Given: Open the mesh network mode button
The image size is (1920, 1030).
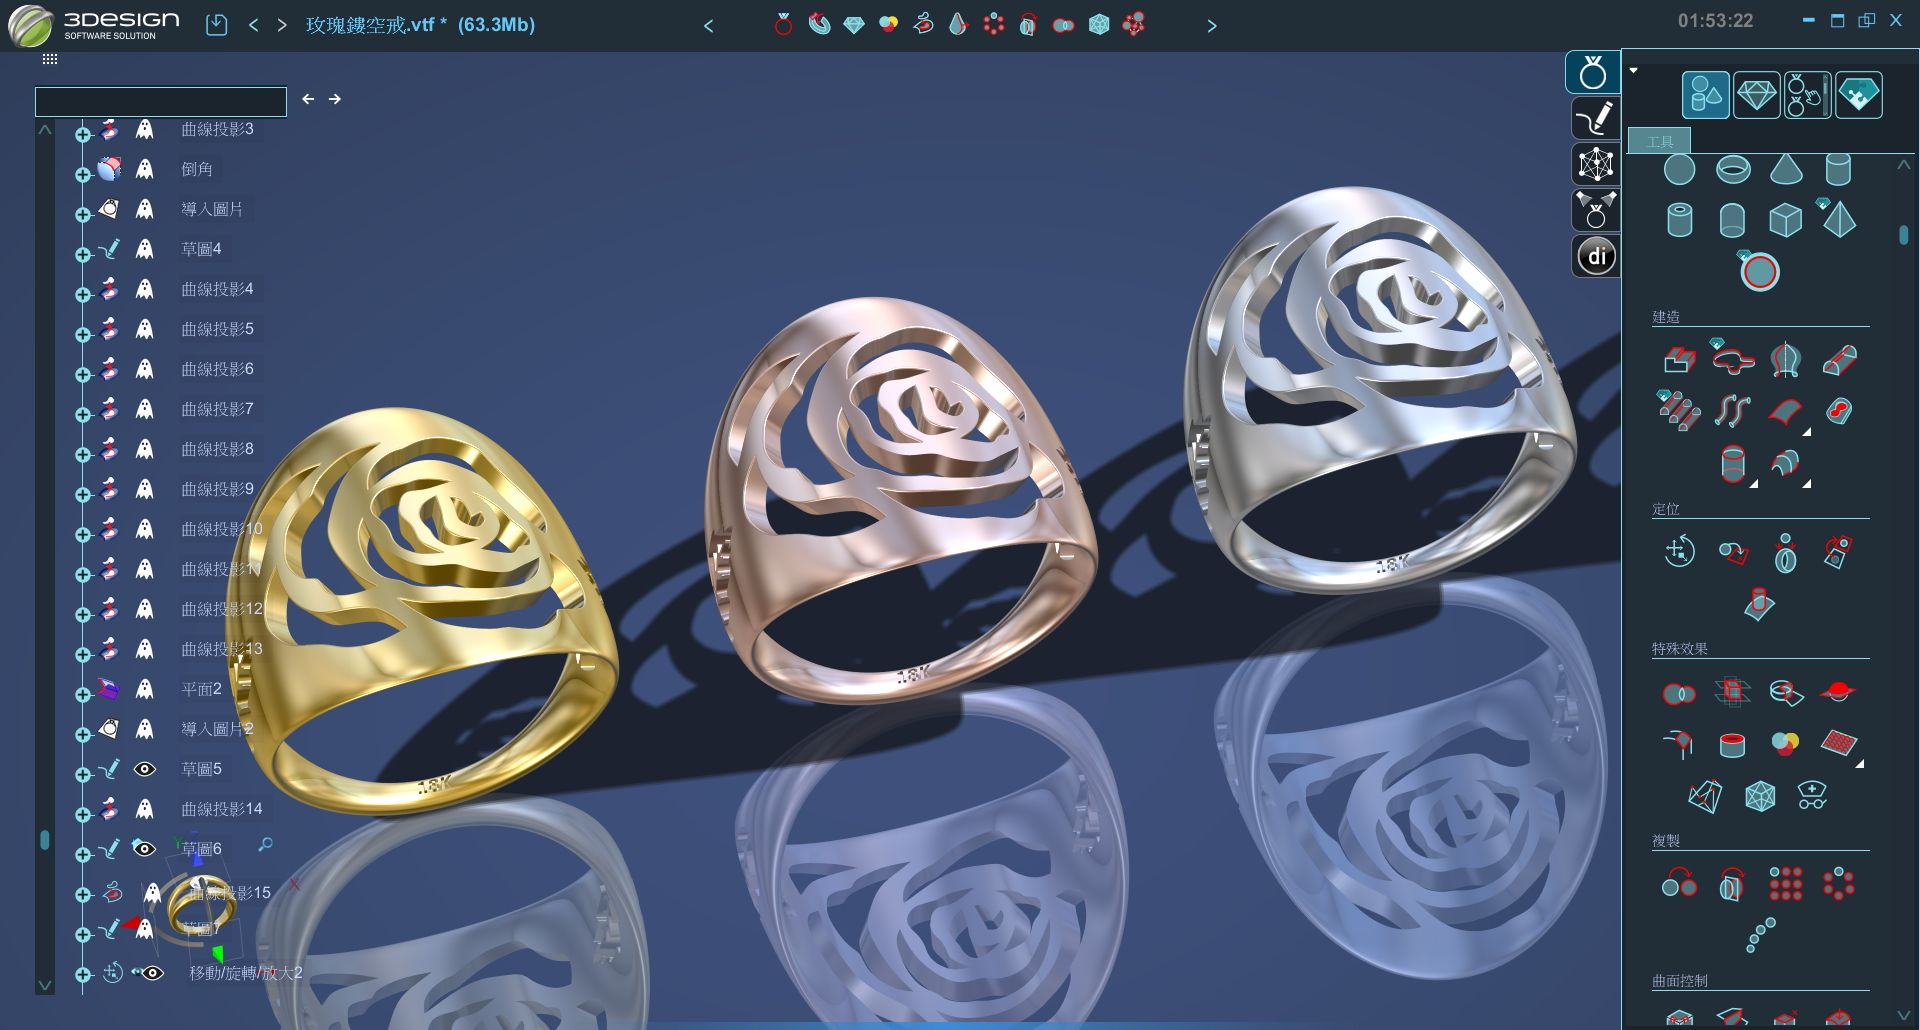Looking at the screenshot, I should [x=1595, y=164].
